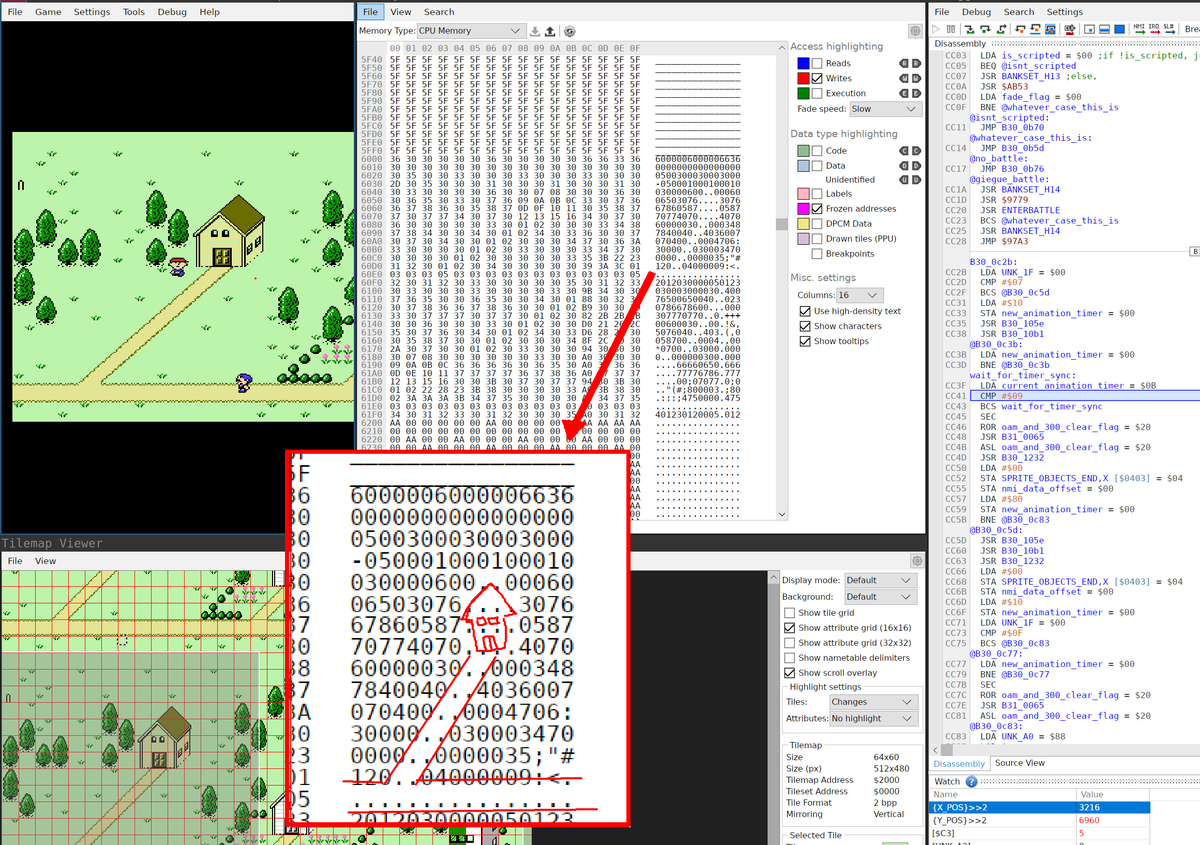Open the Search menu in Memory Viewer
The height and width of the screenshot is (845, 1200).
point(439,12)
